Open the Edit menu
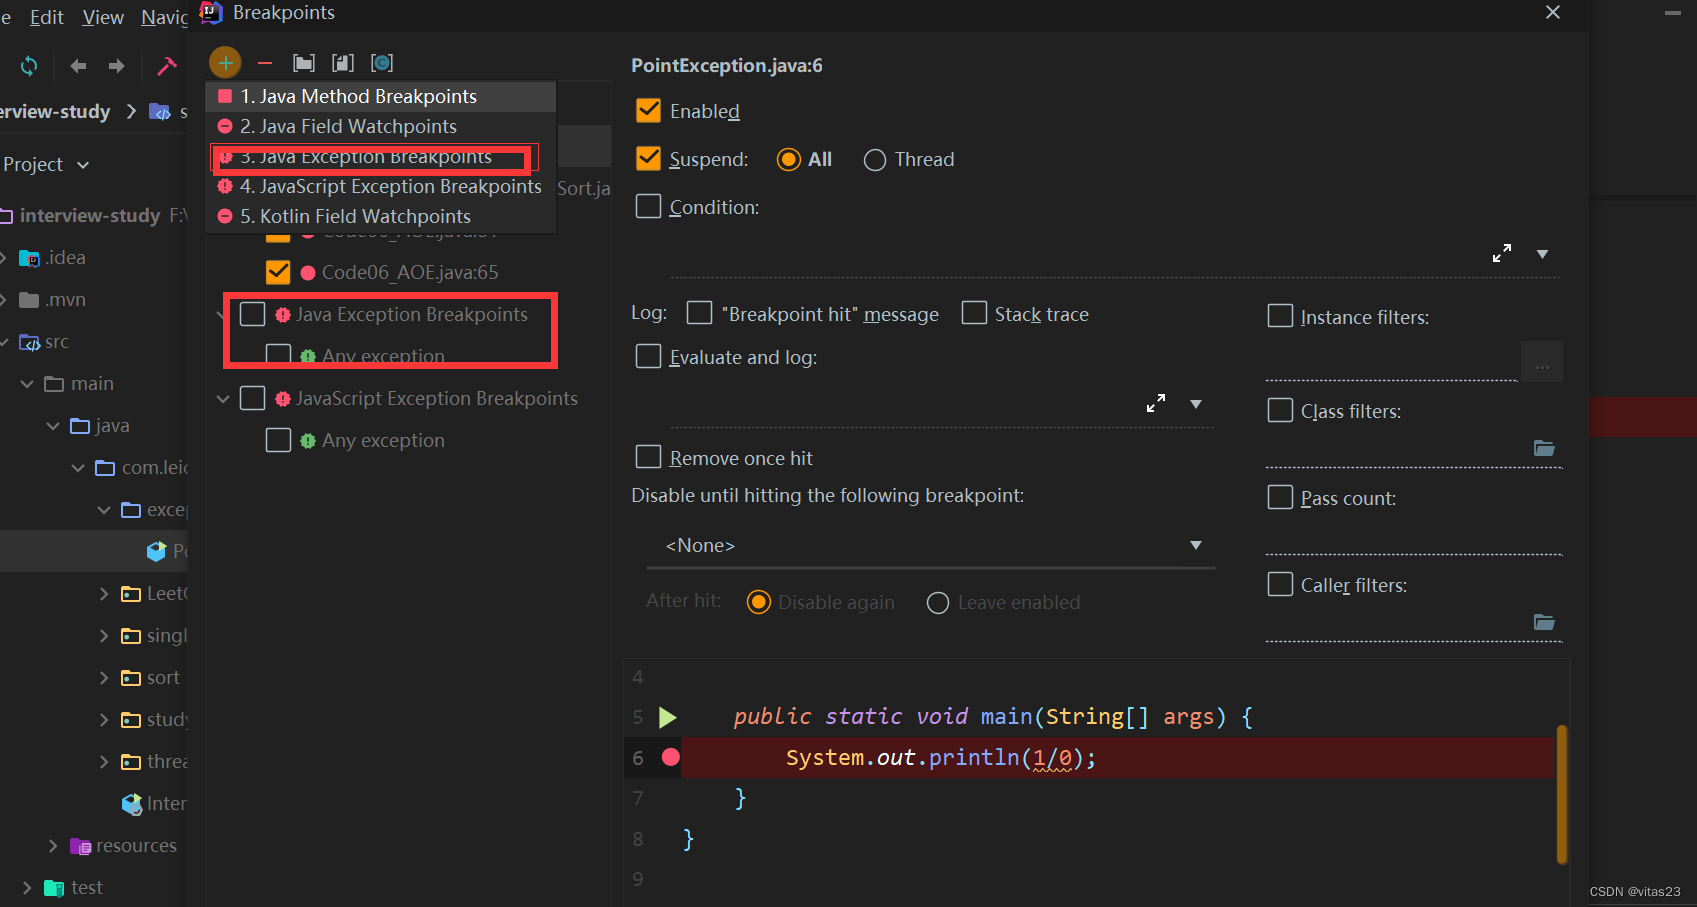The image size is (1697, 907). tap(46, 17)
